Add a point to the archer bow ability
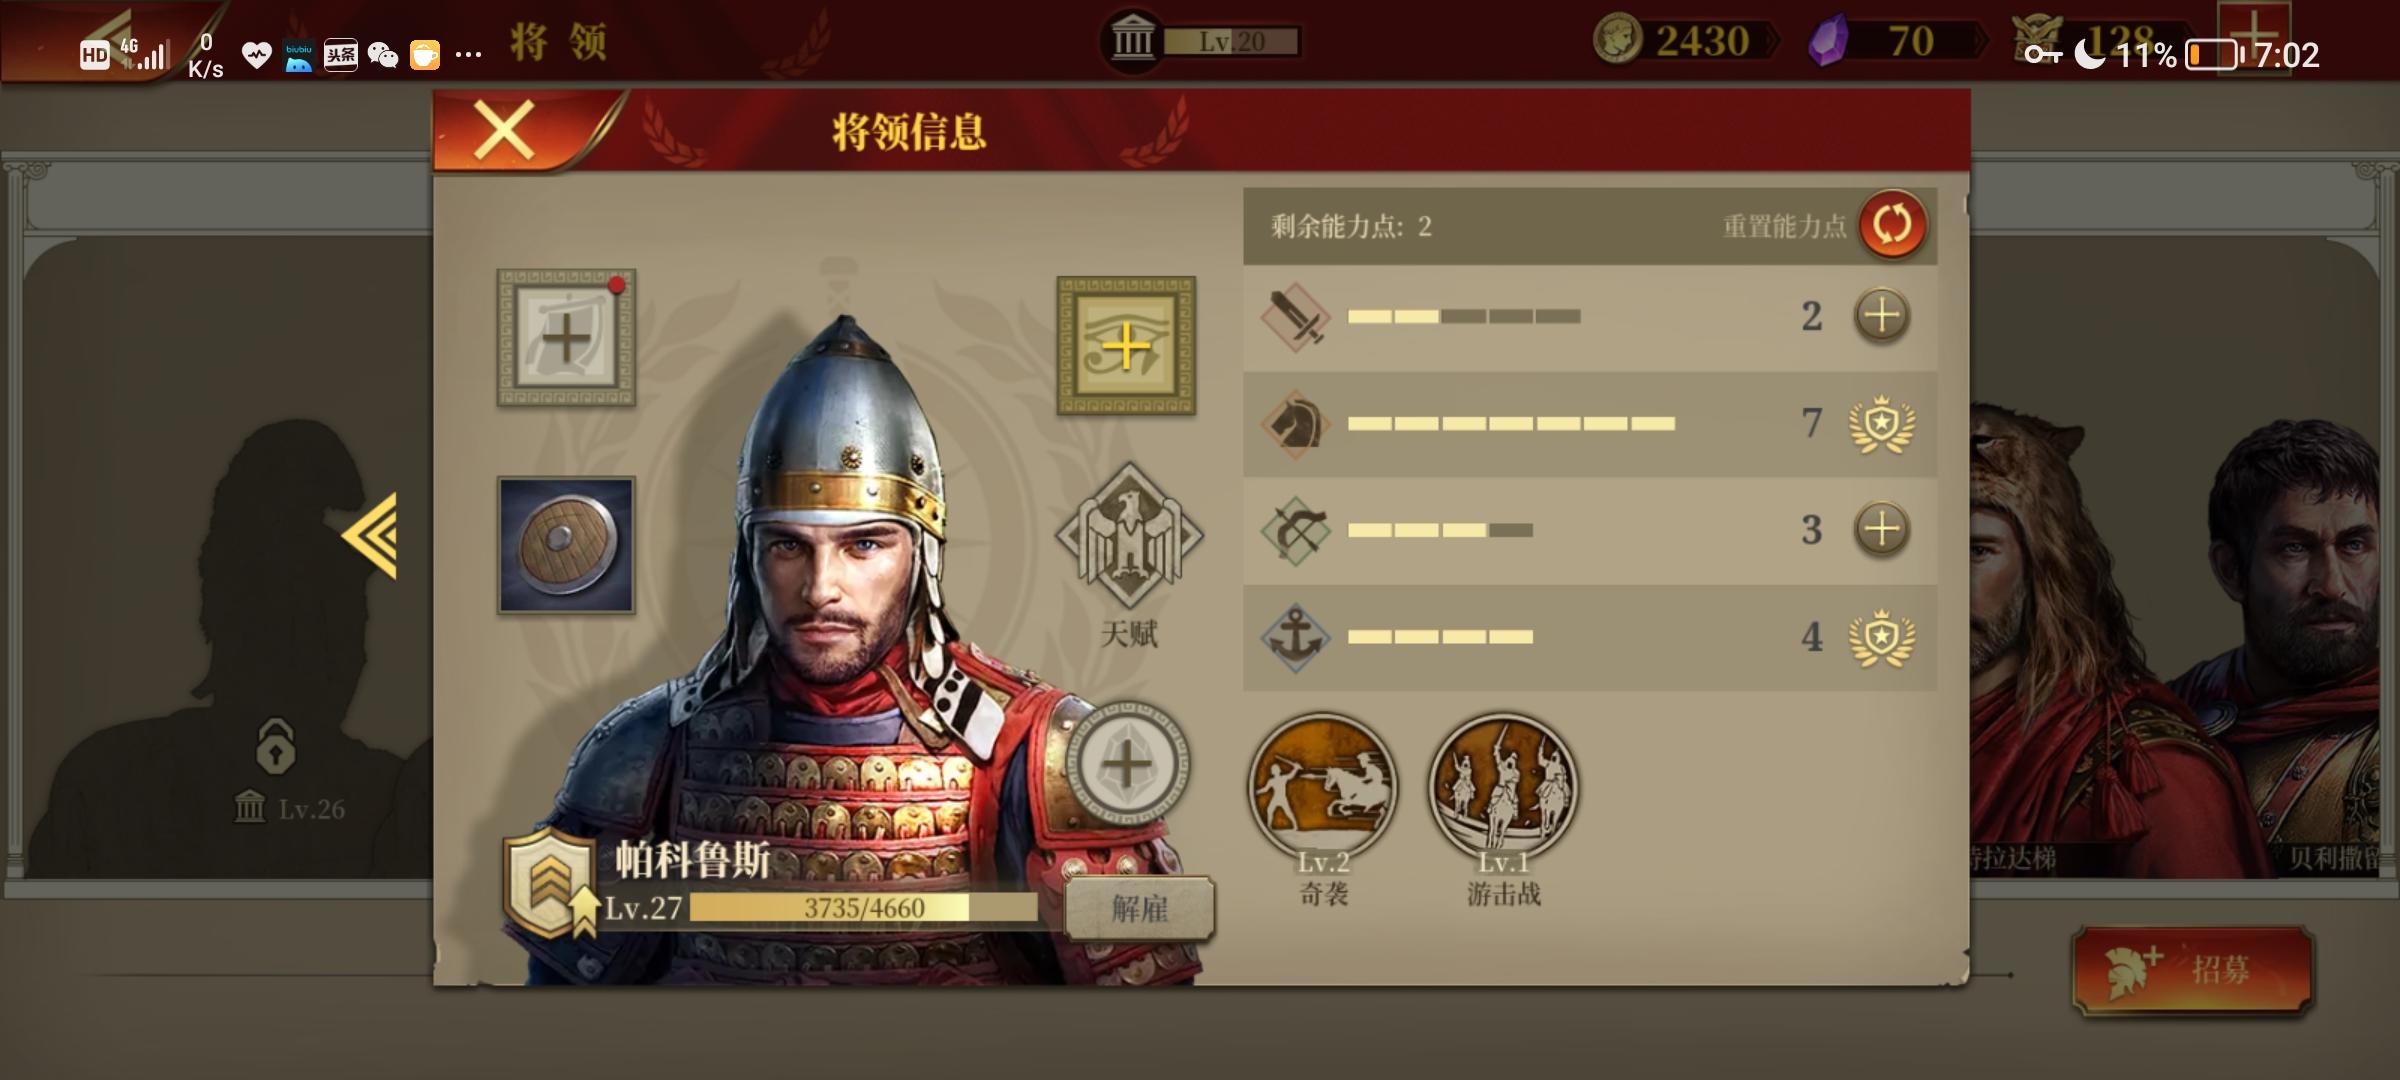The width and height of the screenshot is (2400, 1080). [x=1882, y=529]
